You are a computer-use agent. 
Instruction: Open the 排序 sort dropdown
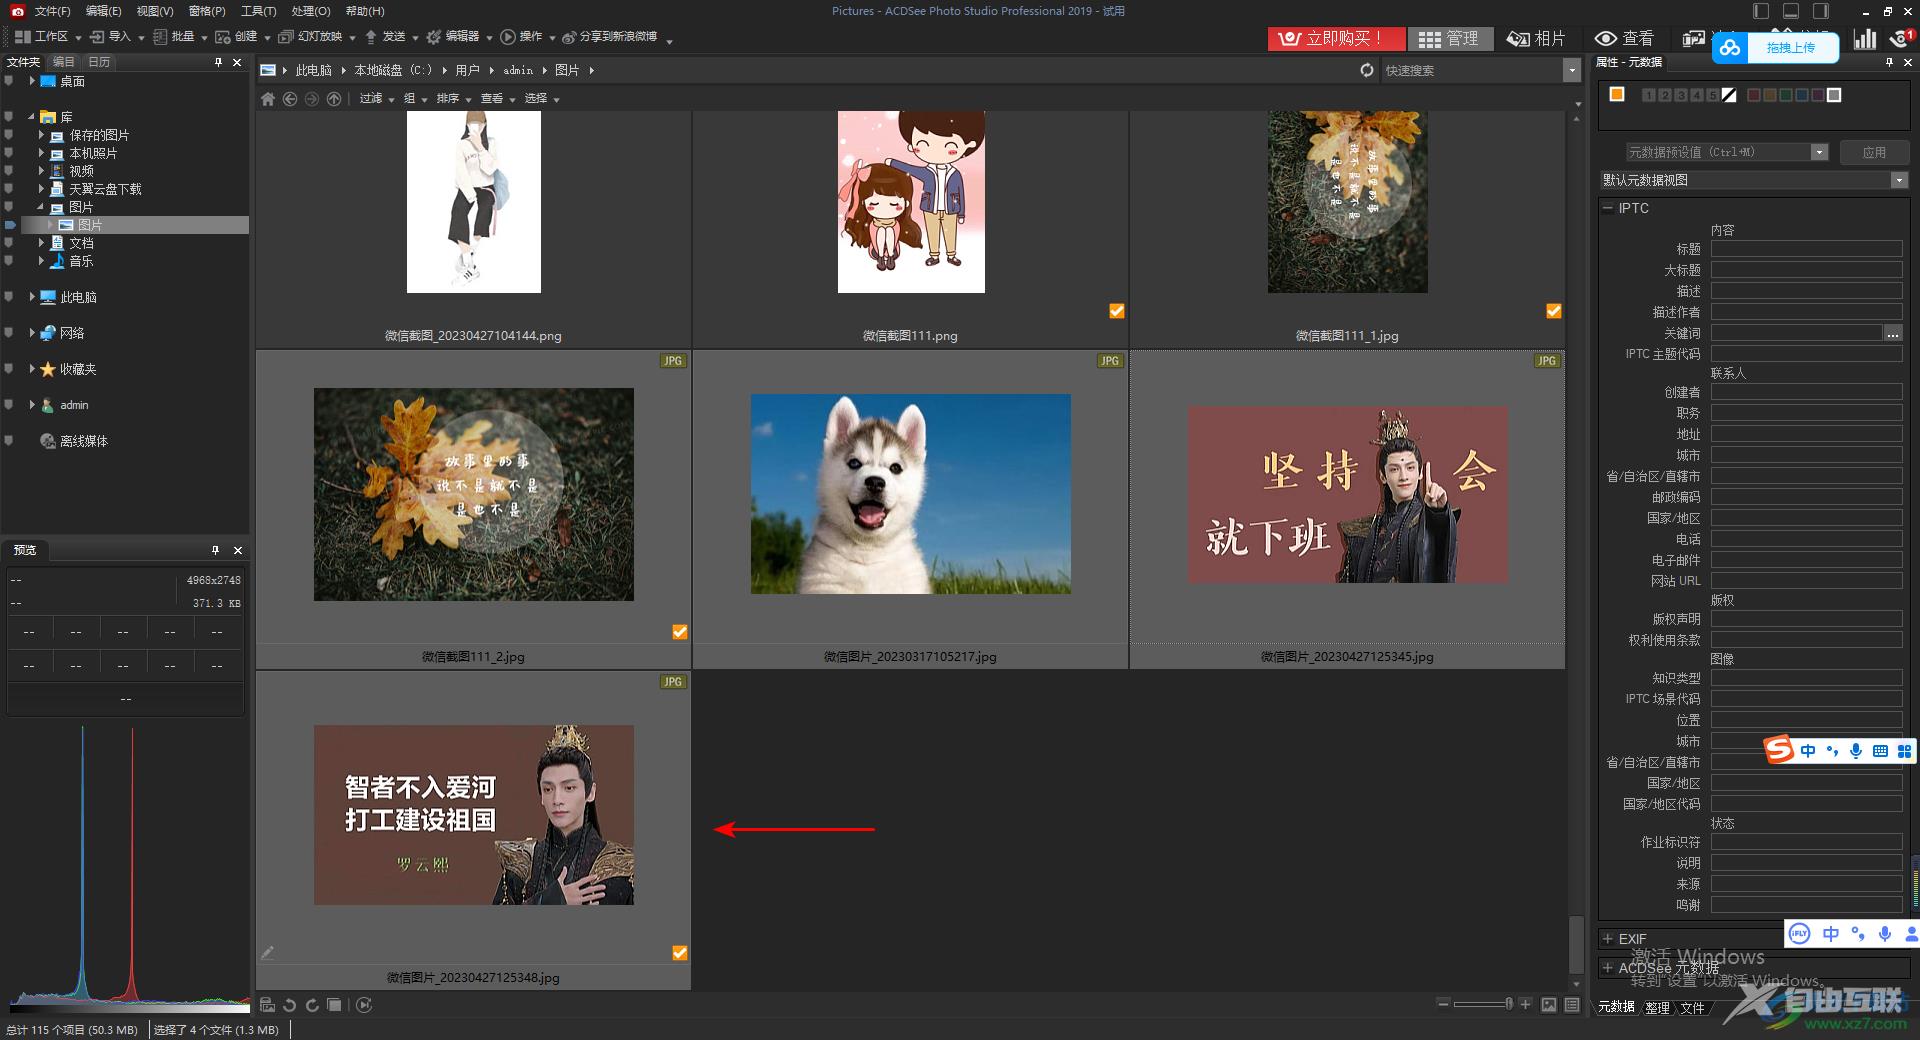tap(454, 99)
